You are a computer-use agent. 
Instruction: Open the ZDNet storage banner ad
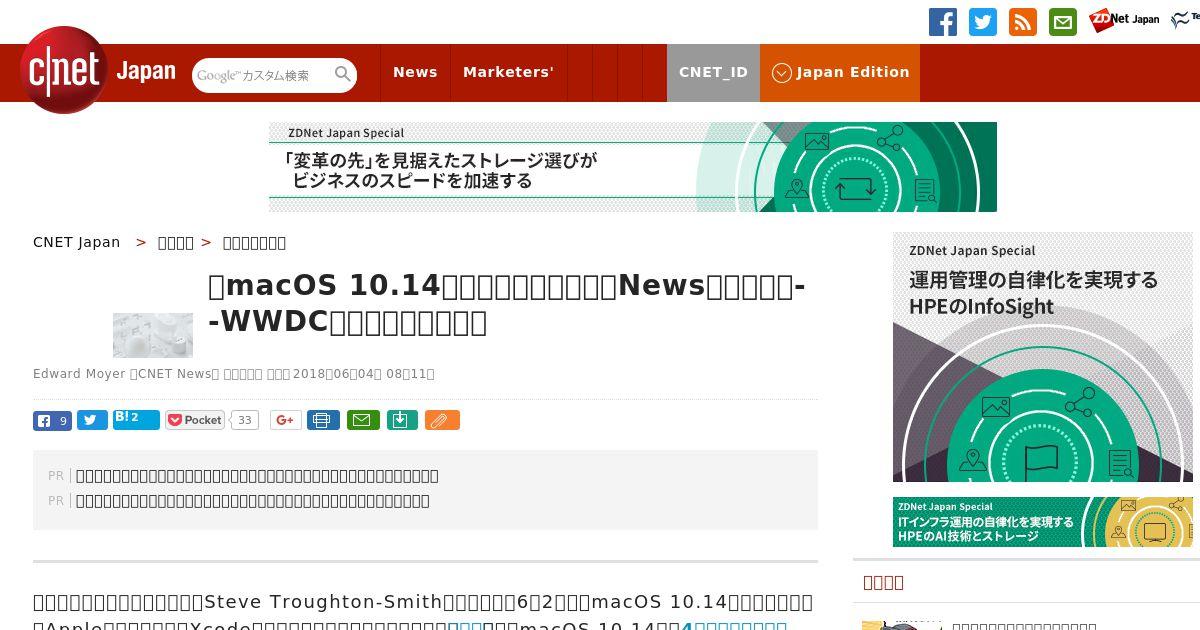633,167
